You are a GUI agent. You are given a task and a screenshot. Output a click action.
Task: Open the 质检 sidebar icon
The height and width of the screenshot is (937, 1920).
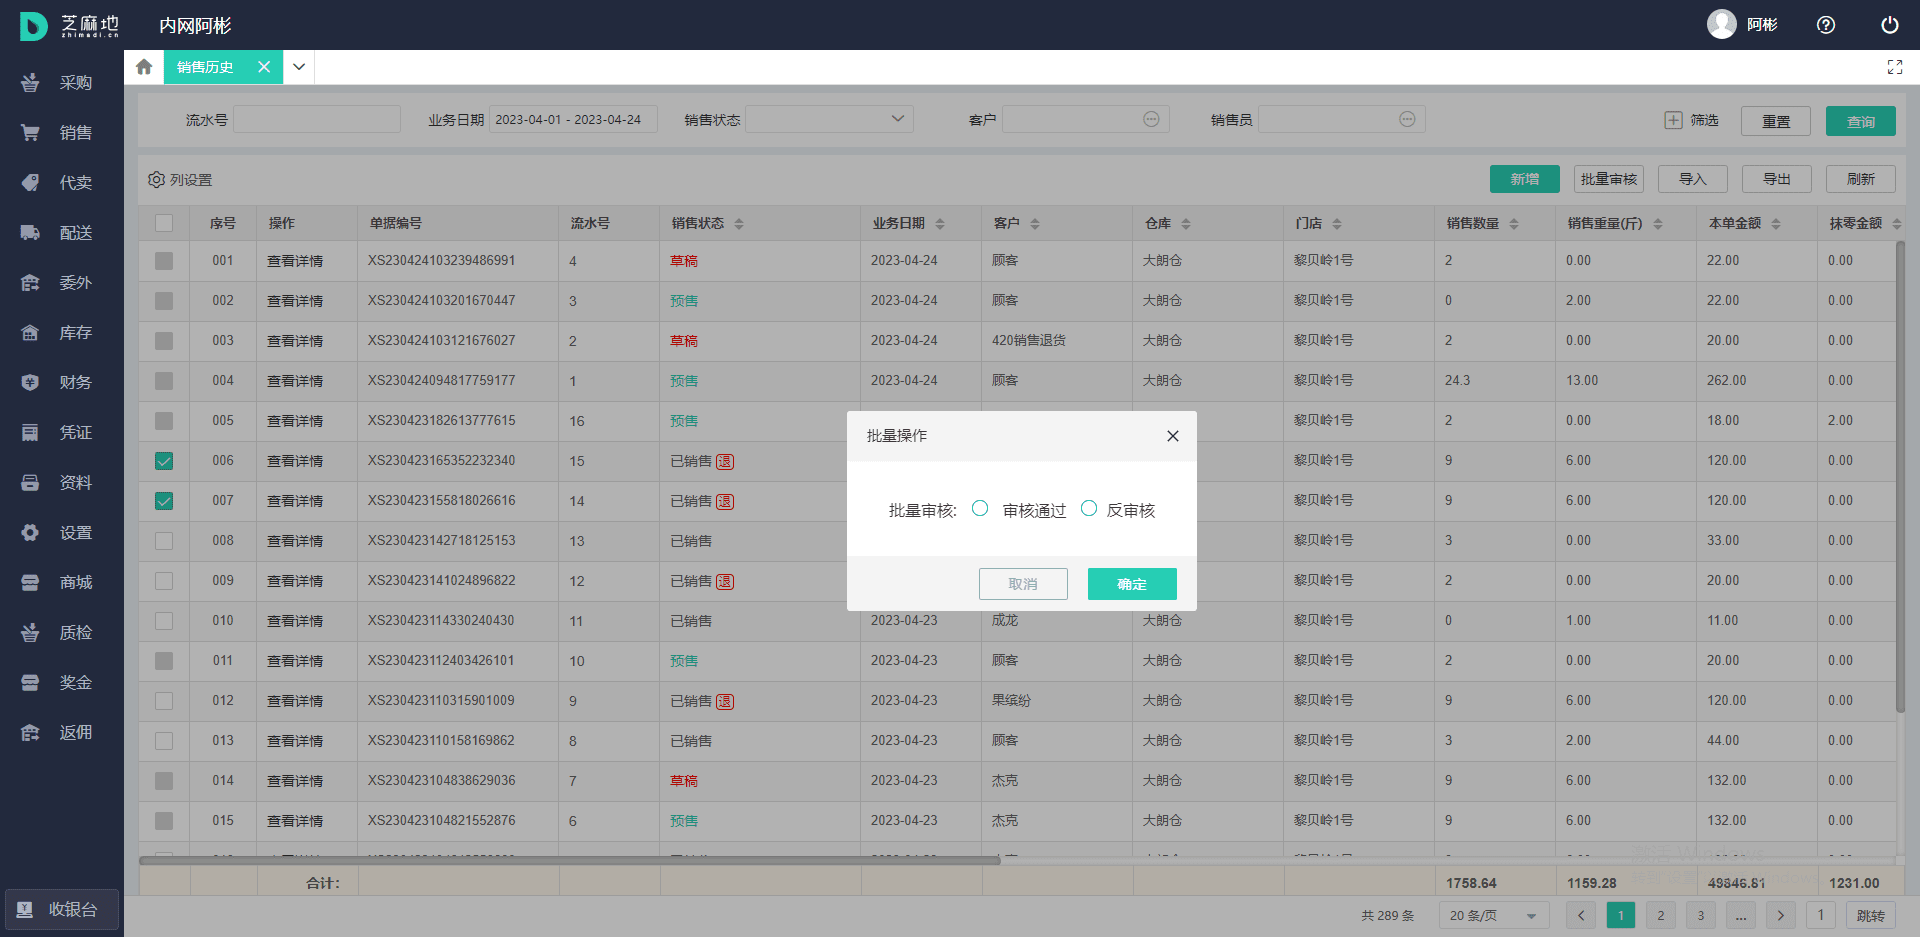click(x=30, y=632)
